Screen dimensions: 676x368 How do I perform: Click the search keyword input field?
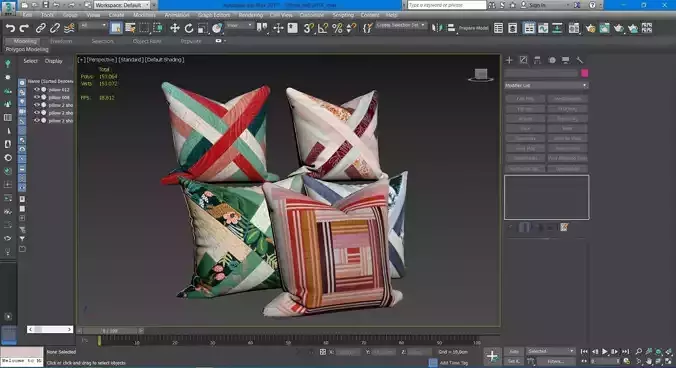(447, 5)
